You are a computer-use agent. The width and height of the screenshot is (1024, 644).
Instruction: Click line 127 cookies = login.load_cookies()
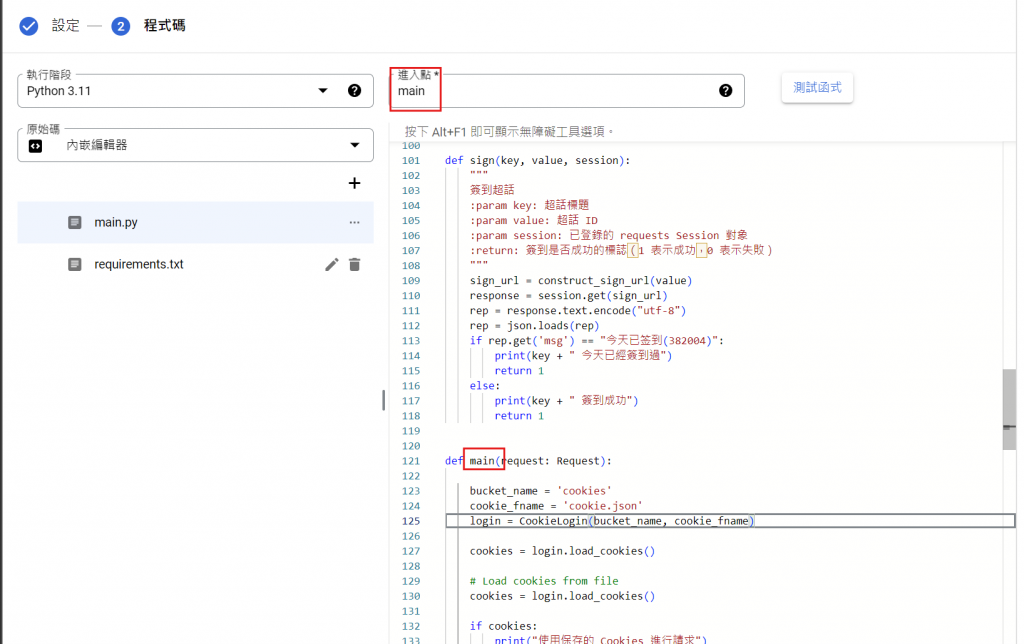(x=562, y=551)
